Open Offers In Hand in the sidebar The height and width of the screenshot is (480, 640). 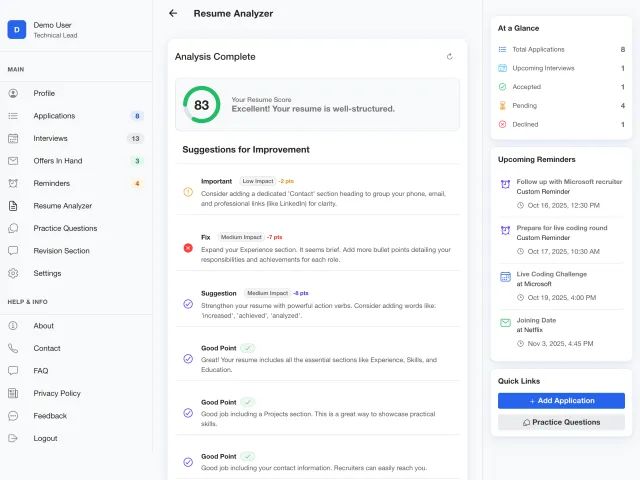pos(76,161)
